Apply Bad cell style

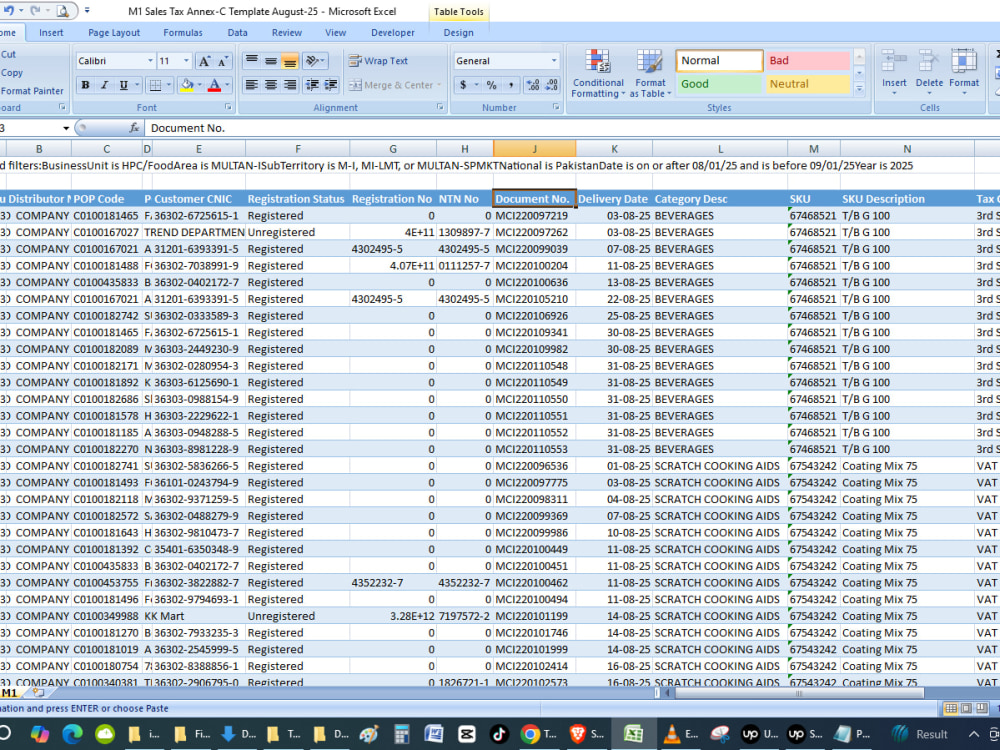pyautogui.click(x=807, y=61)
